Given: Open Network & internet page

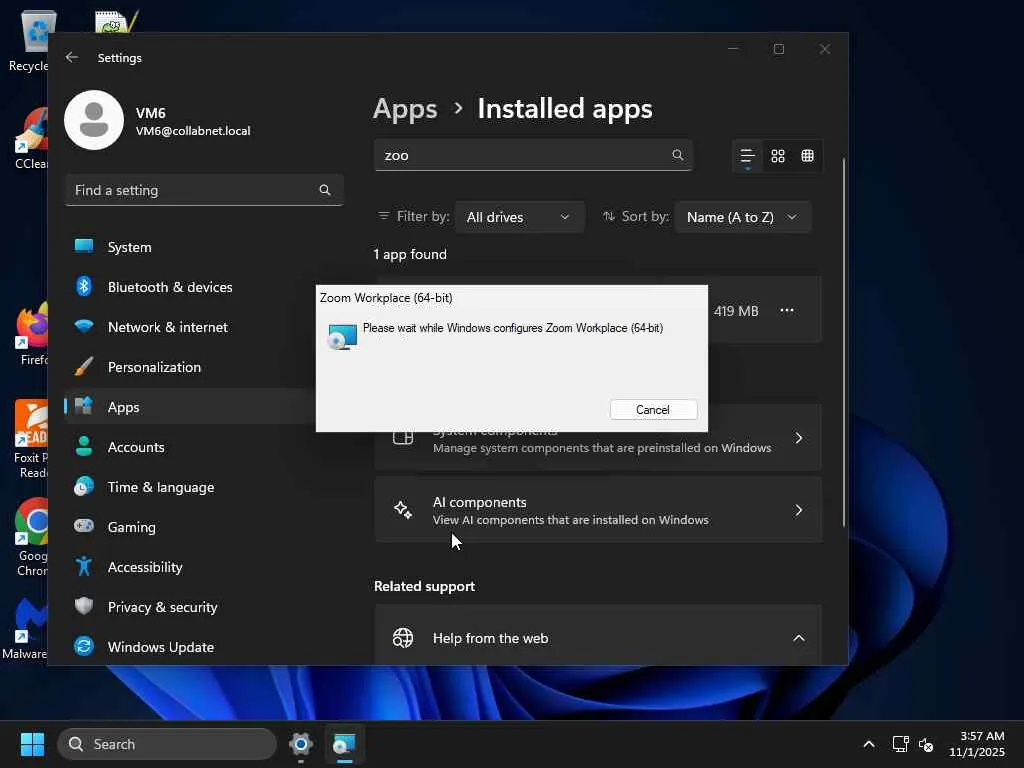Looking at the screenshot, I should [189, 327].
